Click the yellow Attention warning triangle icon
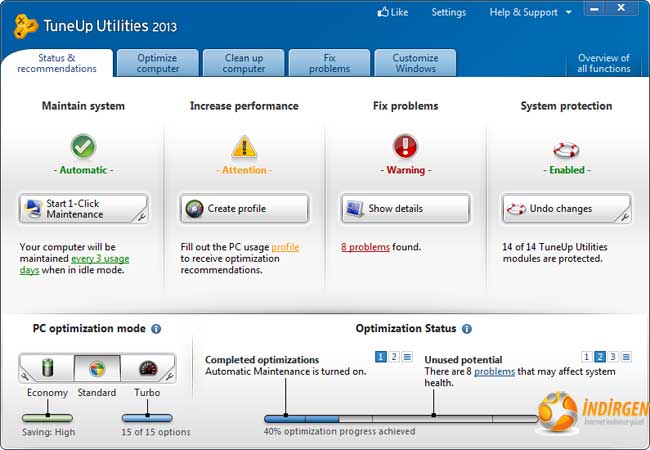Screen dimensions: 650x450 pos(244,147)
